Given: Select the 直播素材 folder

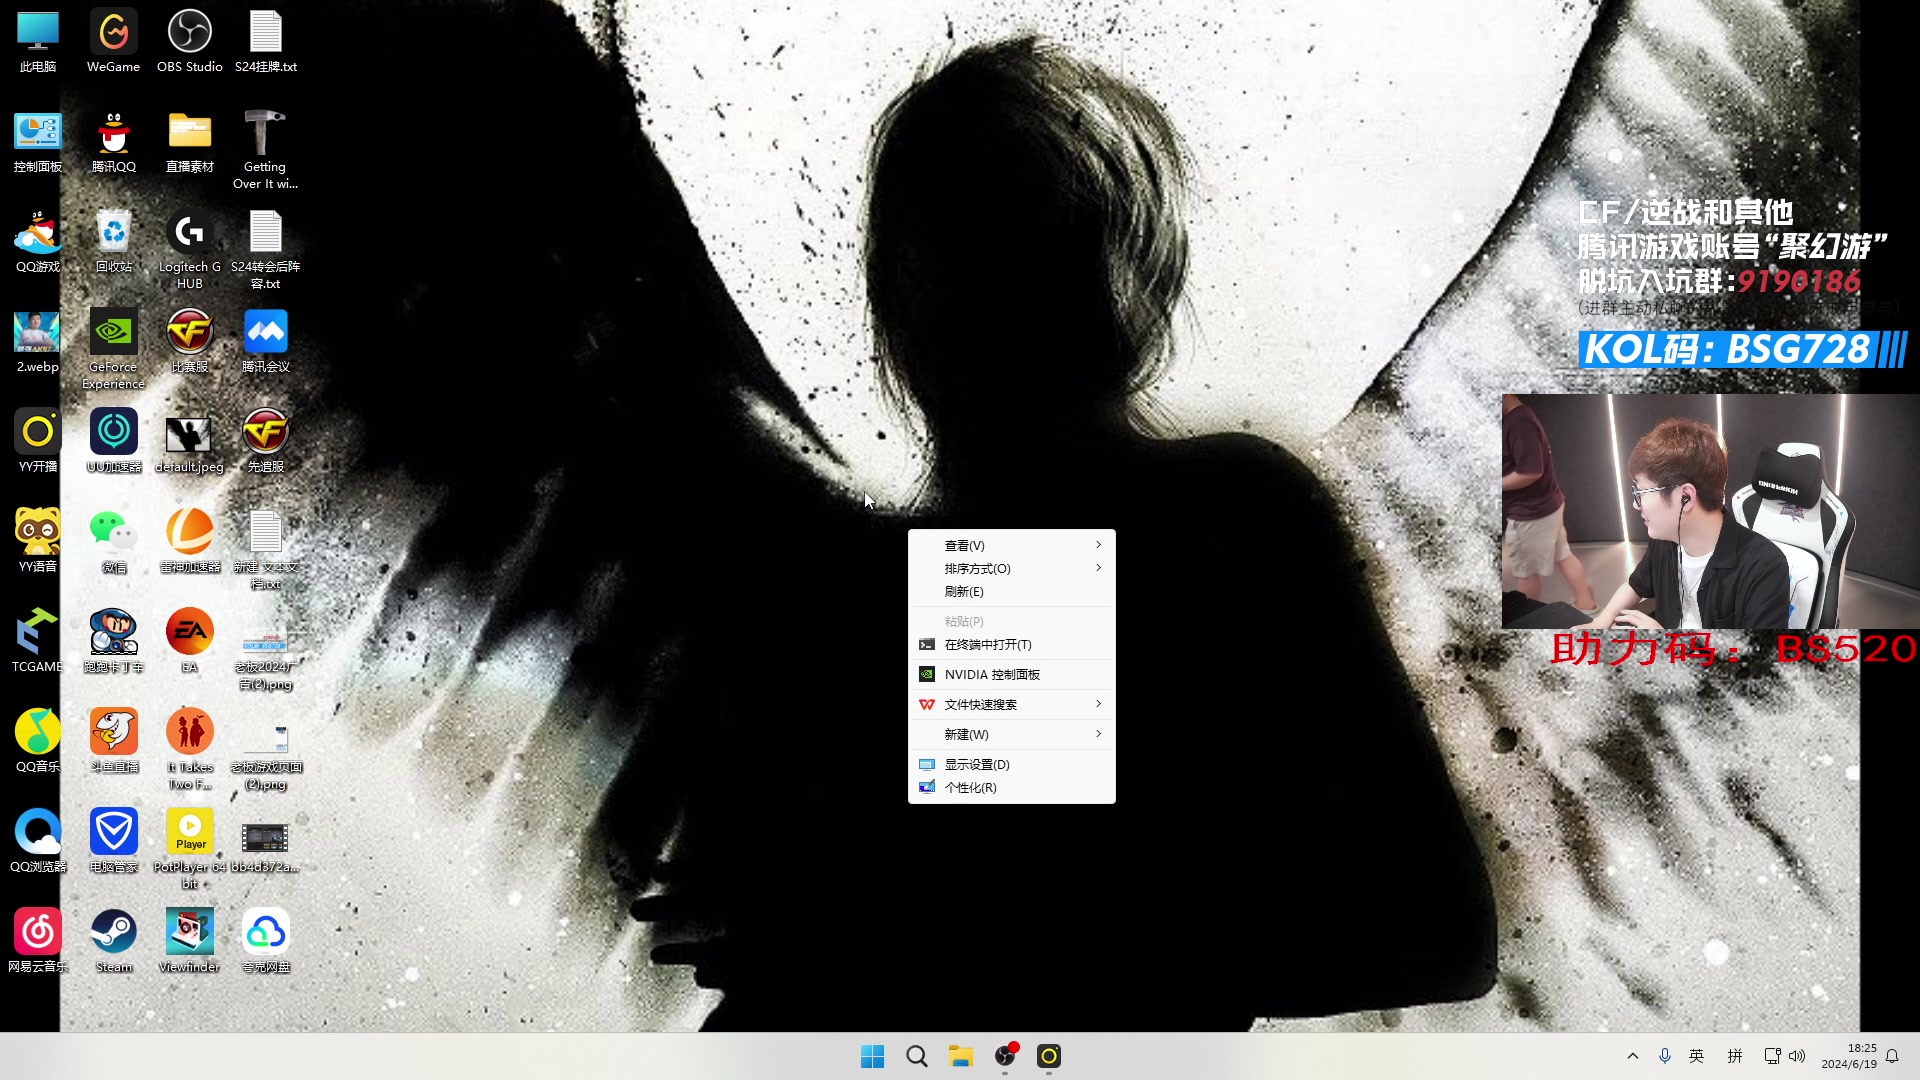Looking at the screenshot, I should pyautogui.click(x=189, y=142).
